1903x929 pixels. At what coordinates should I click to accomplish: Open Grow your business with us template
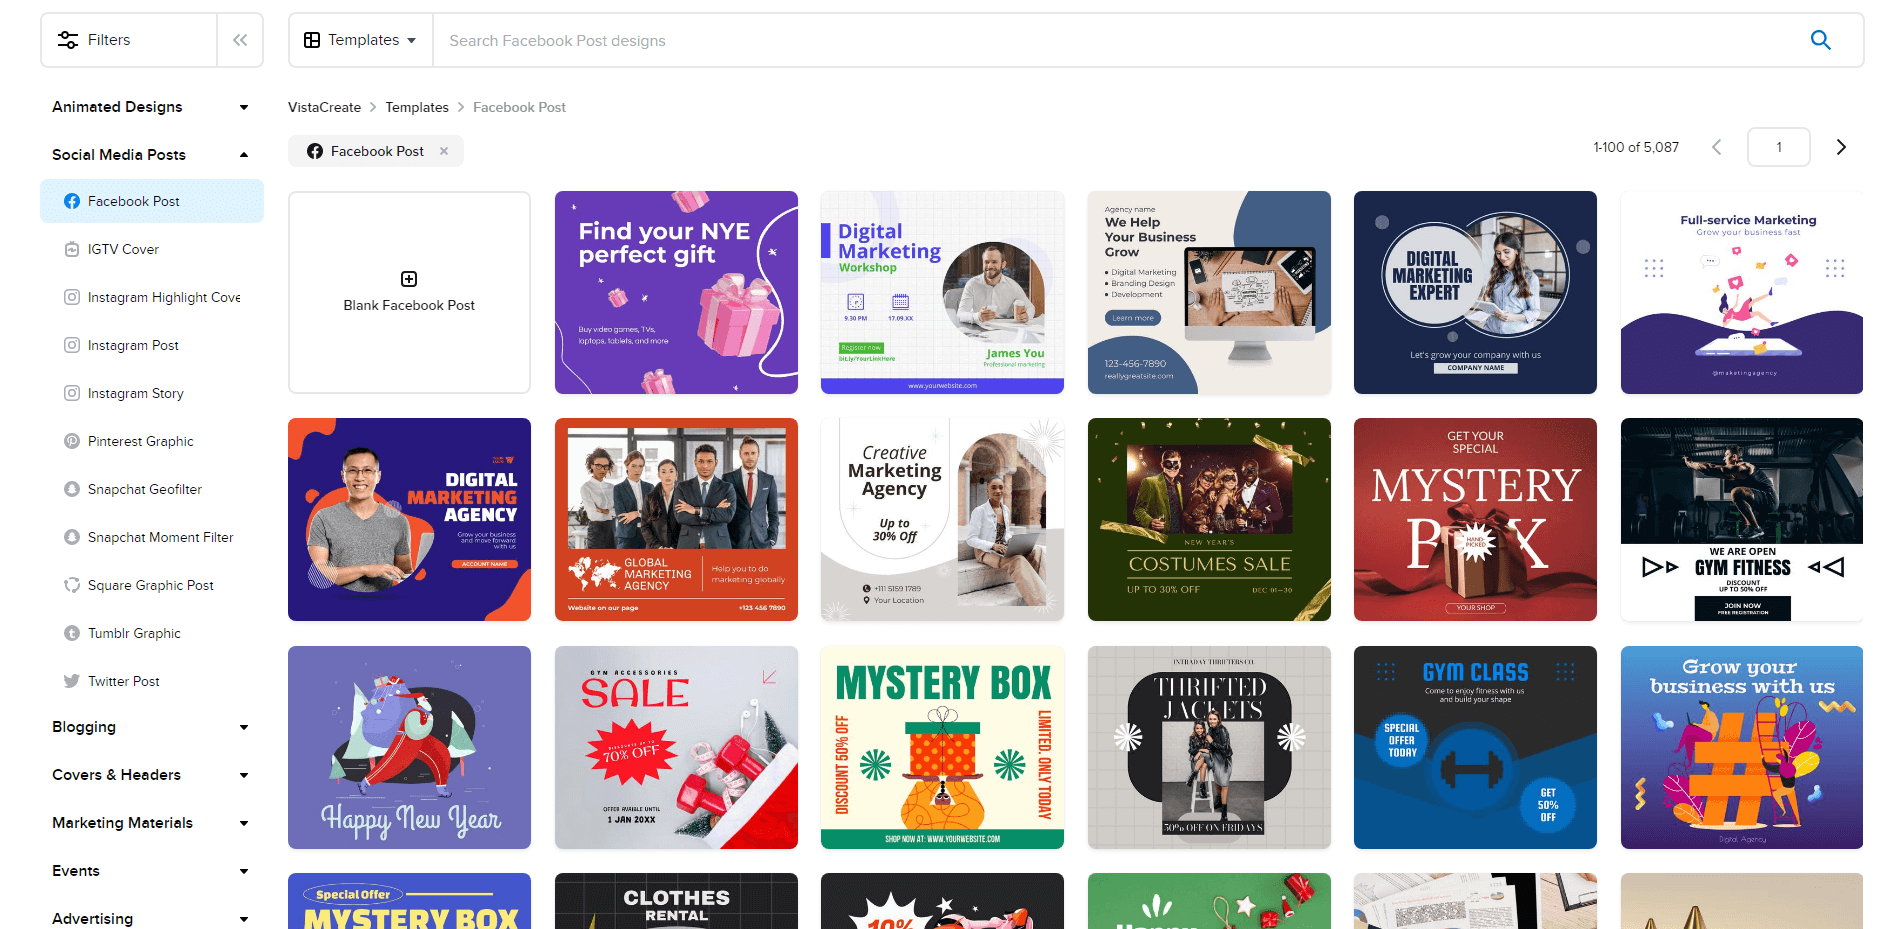point(1742,747)
